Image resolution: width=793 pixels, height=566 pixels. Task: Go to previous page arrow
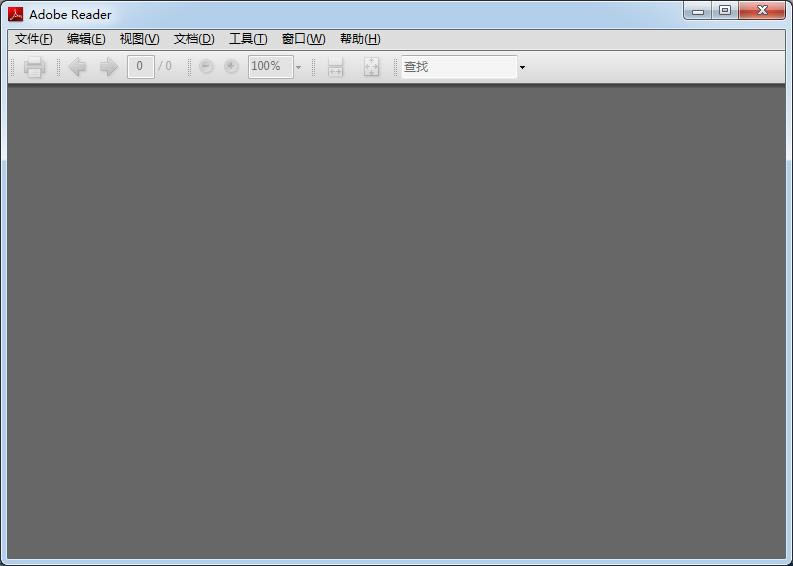pos(78,67)
